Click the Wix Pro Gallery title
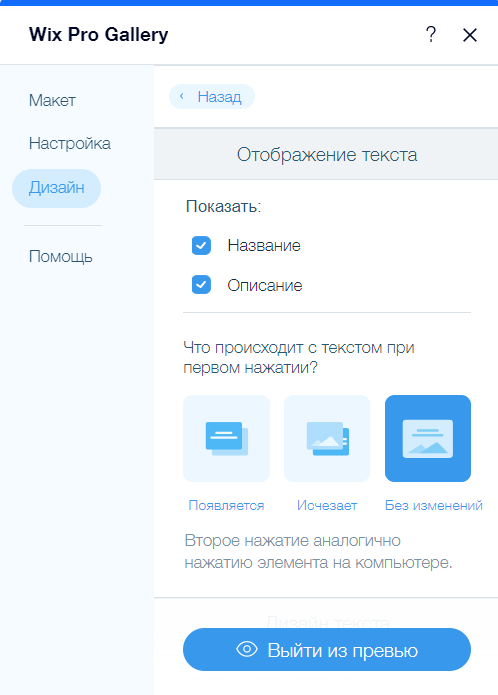 [x=99, y=35]
